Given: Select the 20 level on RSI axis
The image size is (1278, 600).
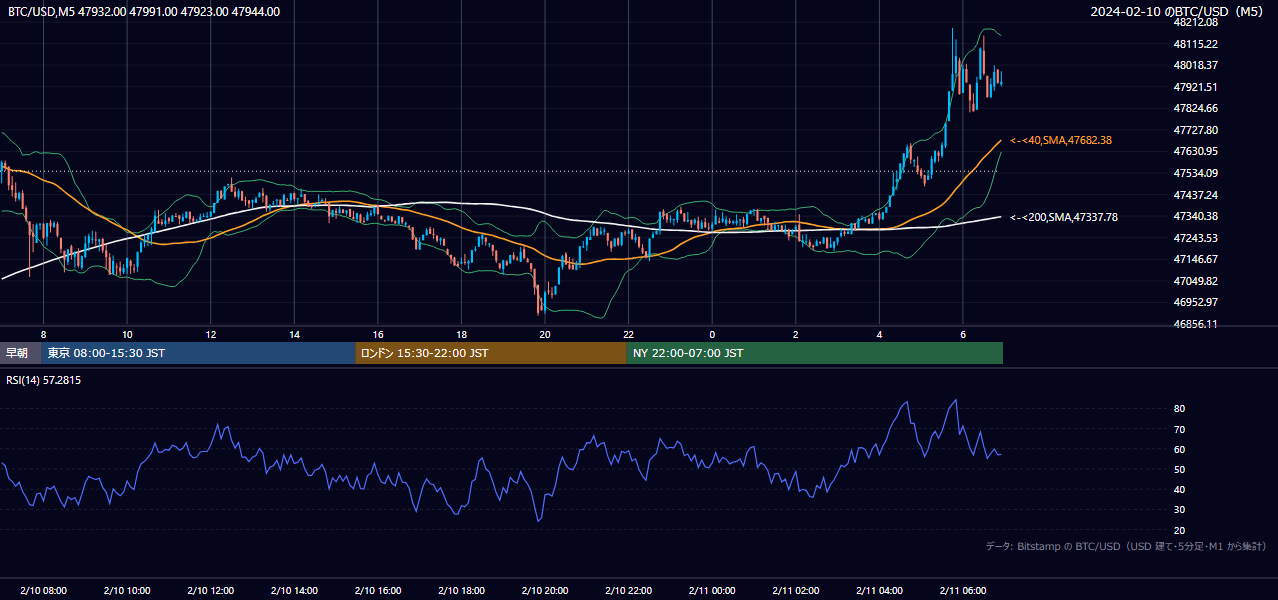Looking at the screenshot, I should coord(1180,530).
